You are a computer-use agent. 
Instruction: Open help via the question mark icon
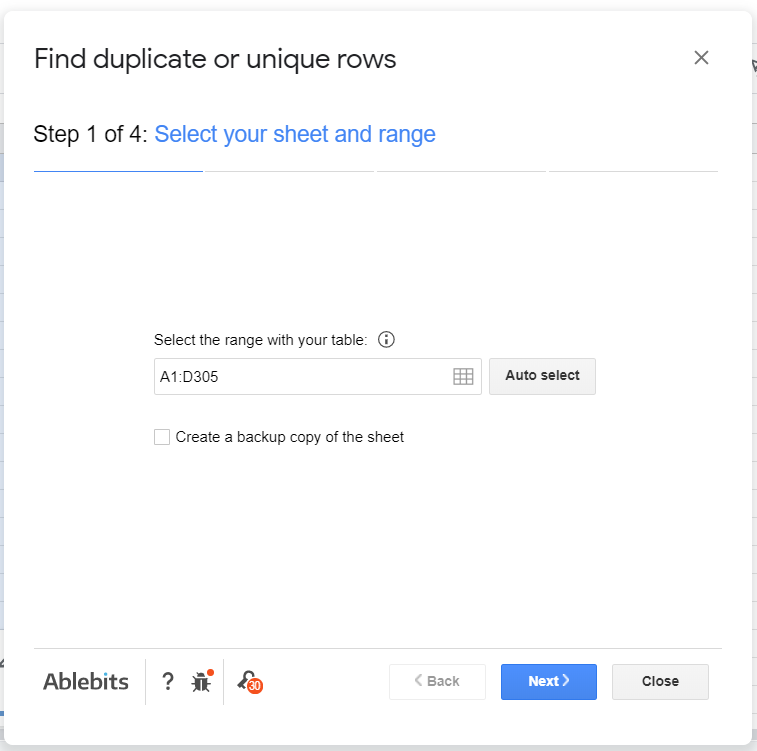pyautogui.click(x=168, y=682)
